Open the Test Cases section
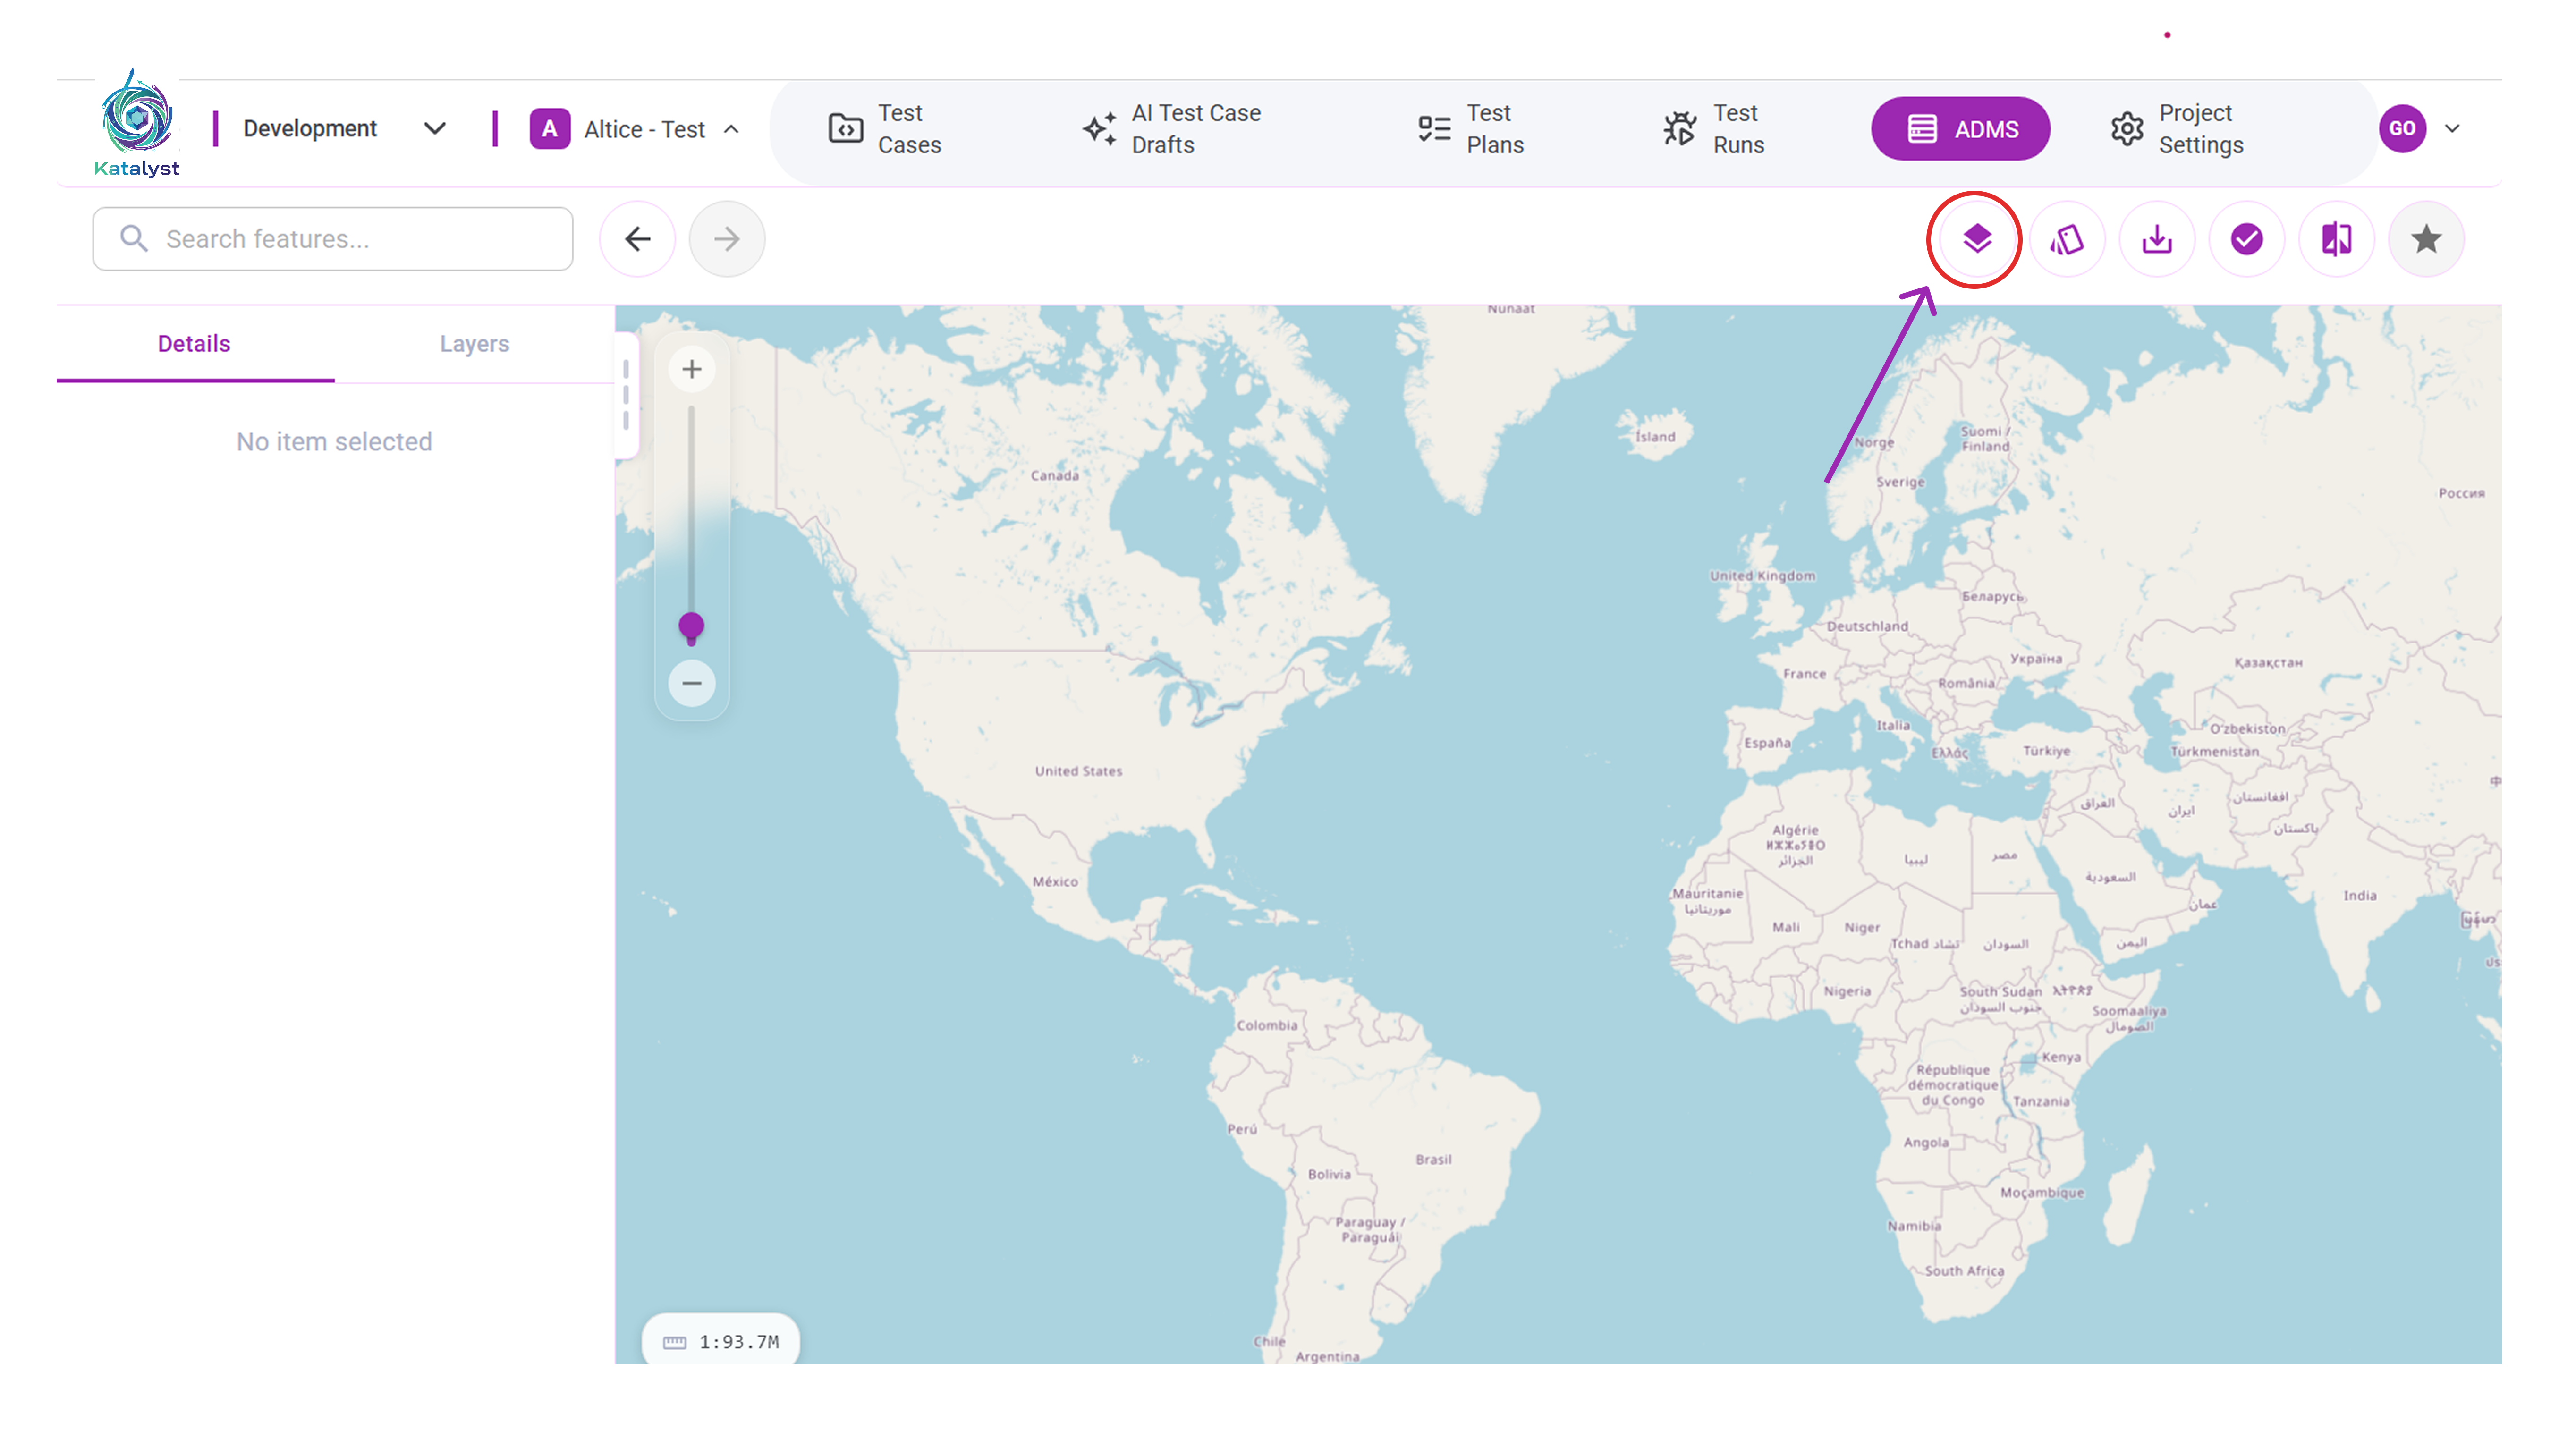The width and height of the screenshot is (2559, 1456). pos(886,129)
